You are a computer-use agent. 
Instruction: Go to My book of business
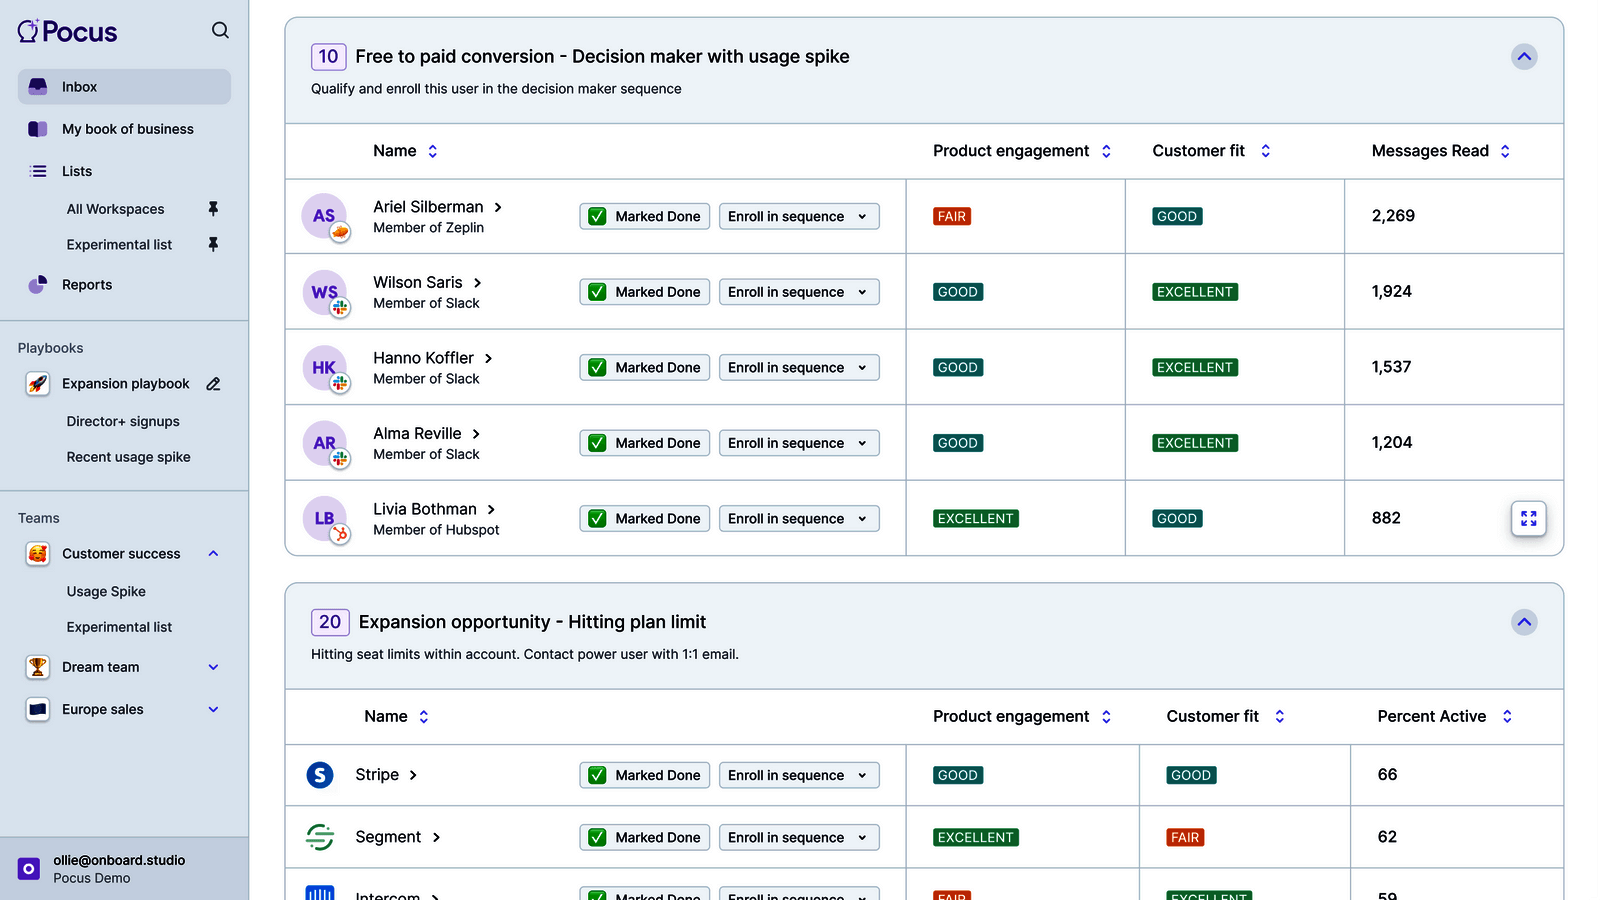click(127, 129)
